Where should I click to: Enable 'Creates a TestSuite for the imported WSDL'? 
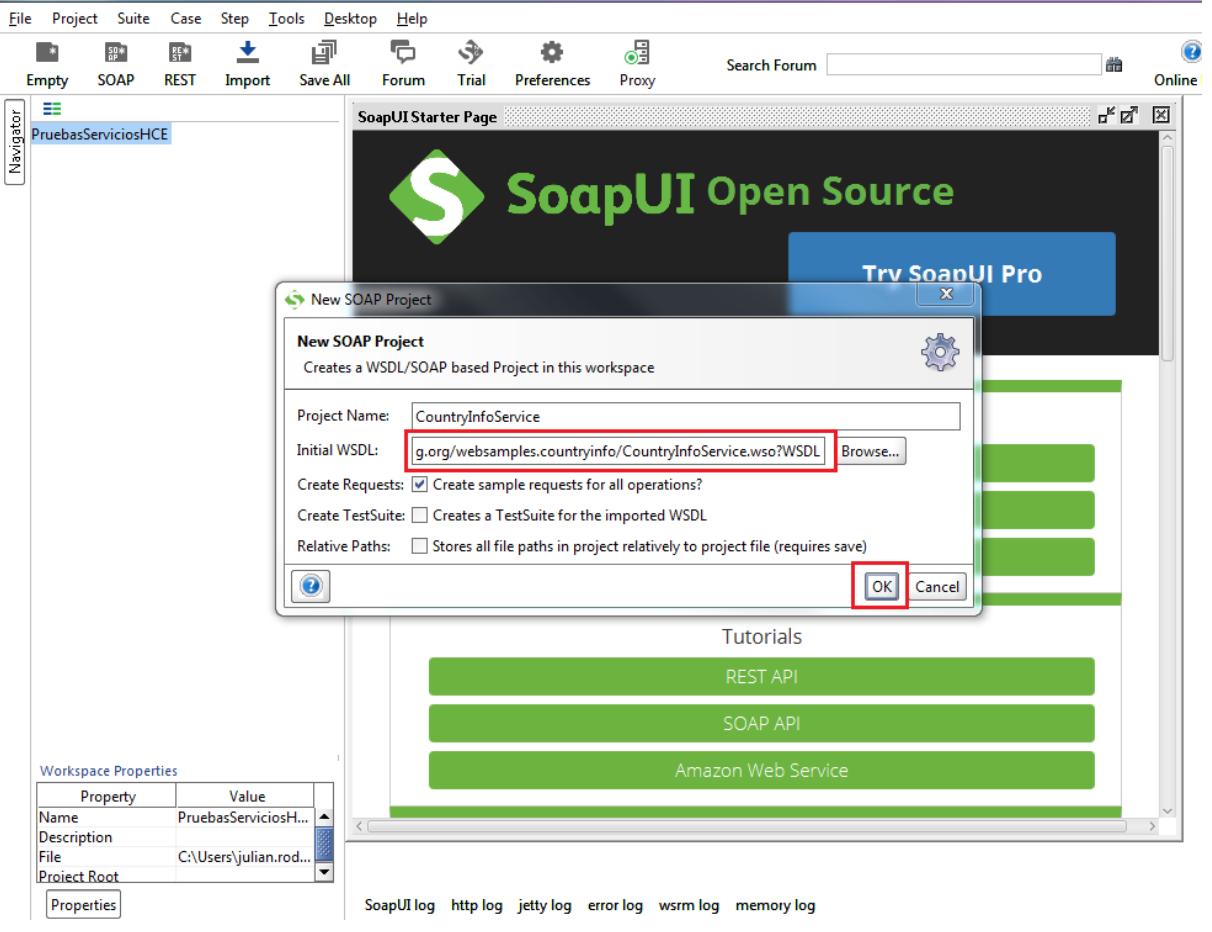[419, 515]
